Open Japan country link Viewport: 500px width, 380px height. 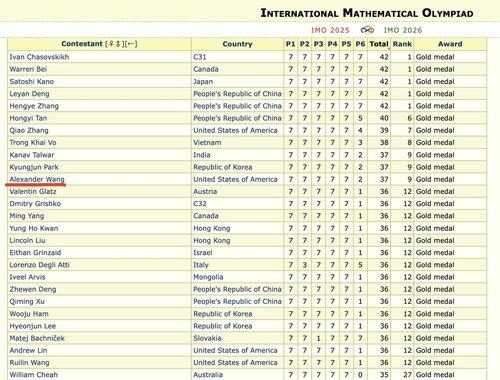[x=203, y=82]
